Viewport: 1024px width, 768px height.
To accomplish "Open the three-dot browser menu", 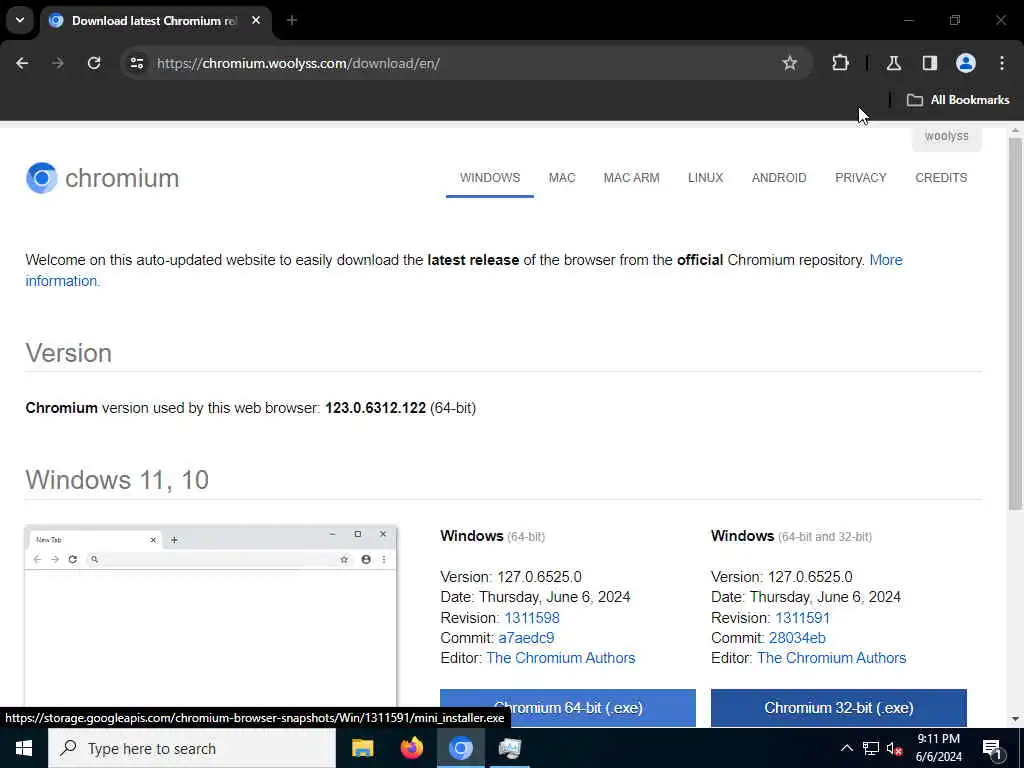I will click(1002, 63).
